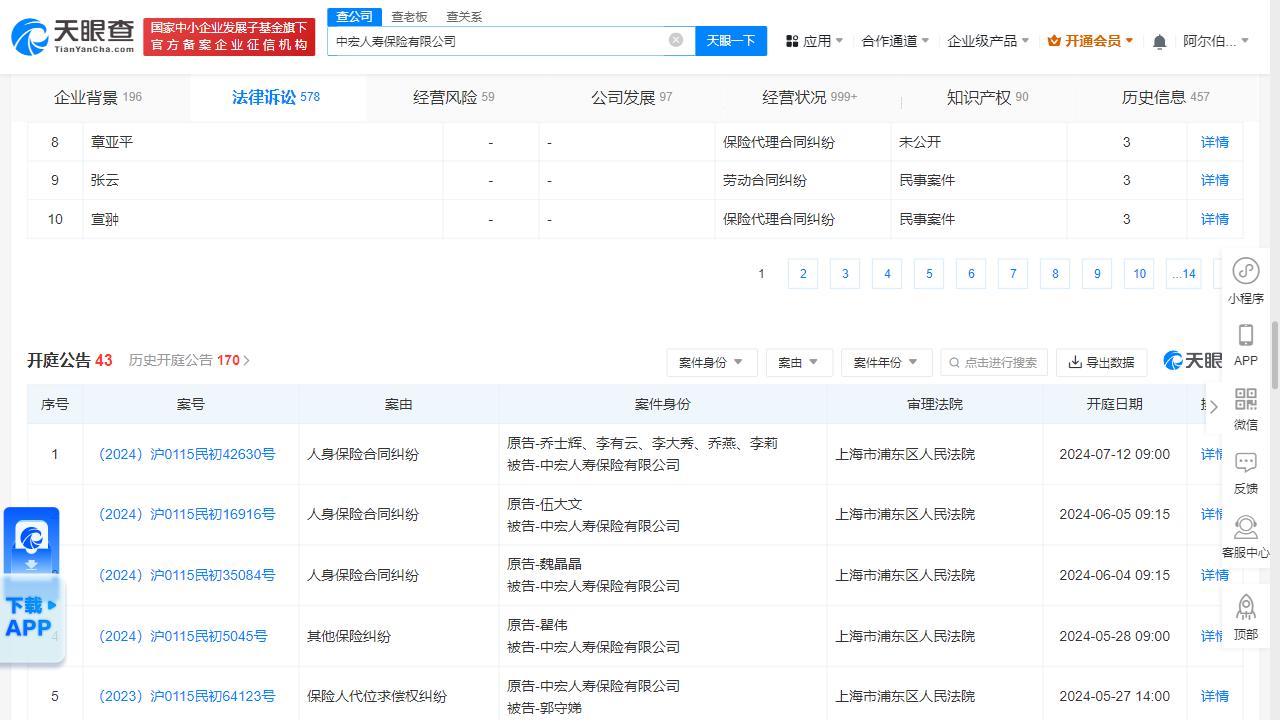The height and width of the screenshot is (720, 1280).
Task: Switch to the 查老板 tab
Action: 408,16
